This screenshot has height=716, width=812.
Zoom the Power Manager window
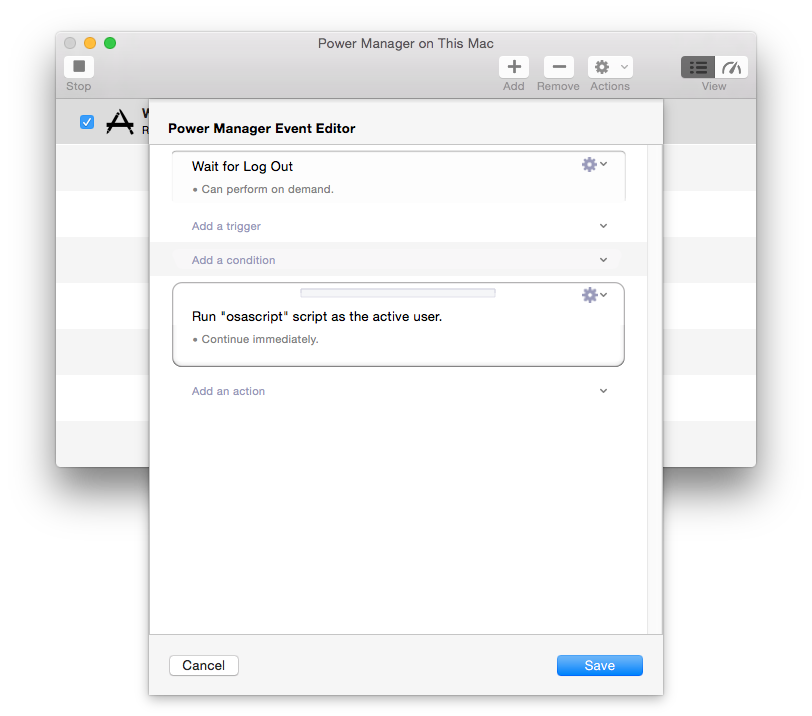[x=110, y=43]
